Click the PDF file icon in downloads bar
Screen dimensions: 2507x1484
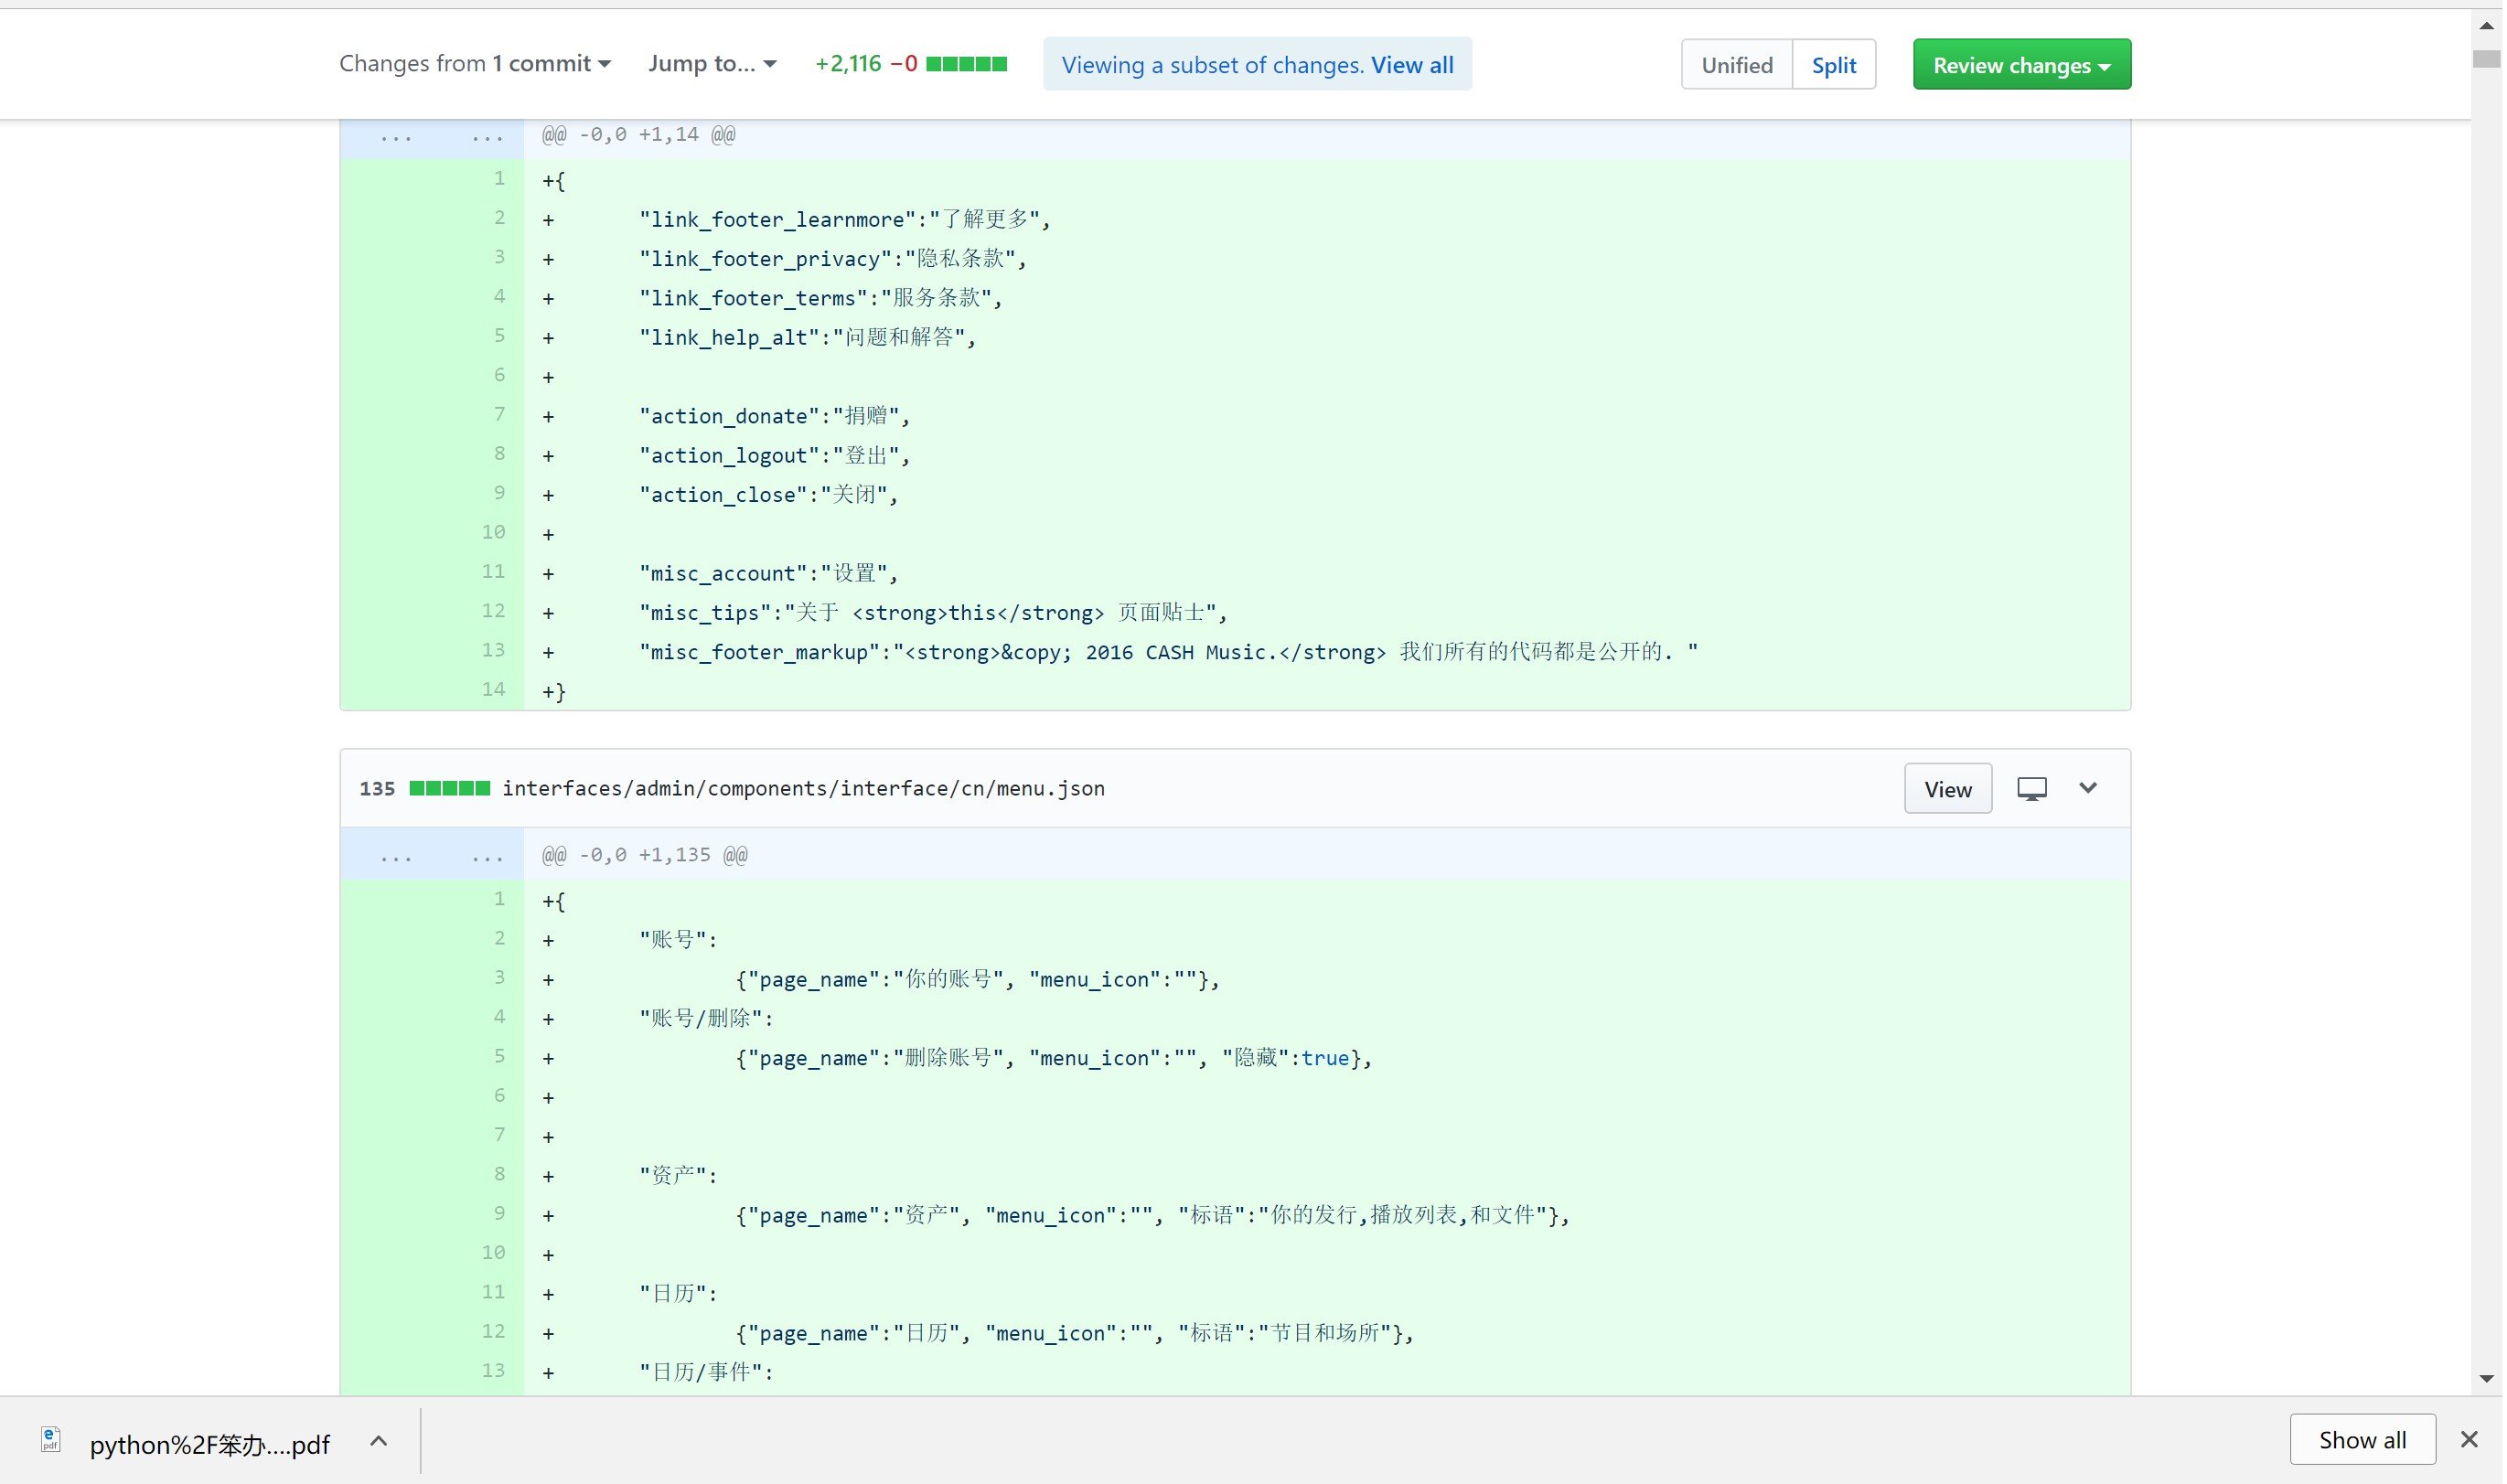pos(50,1440)
